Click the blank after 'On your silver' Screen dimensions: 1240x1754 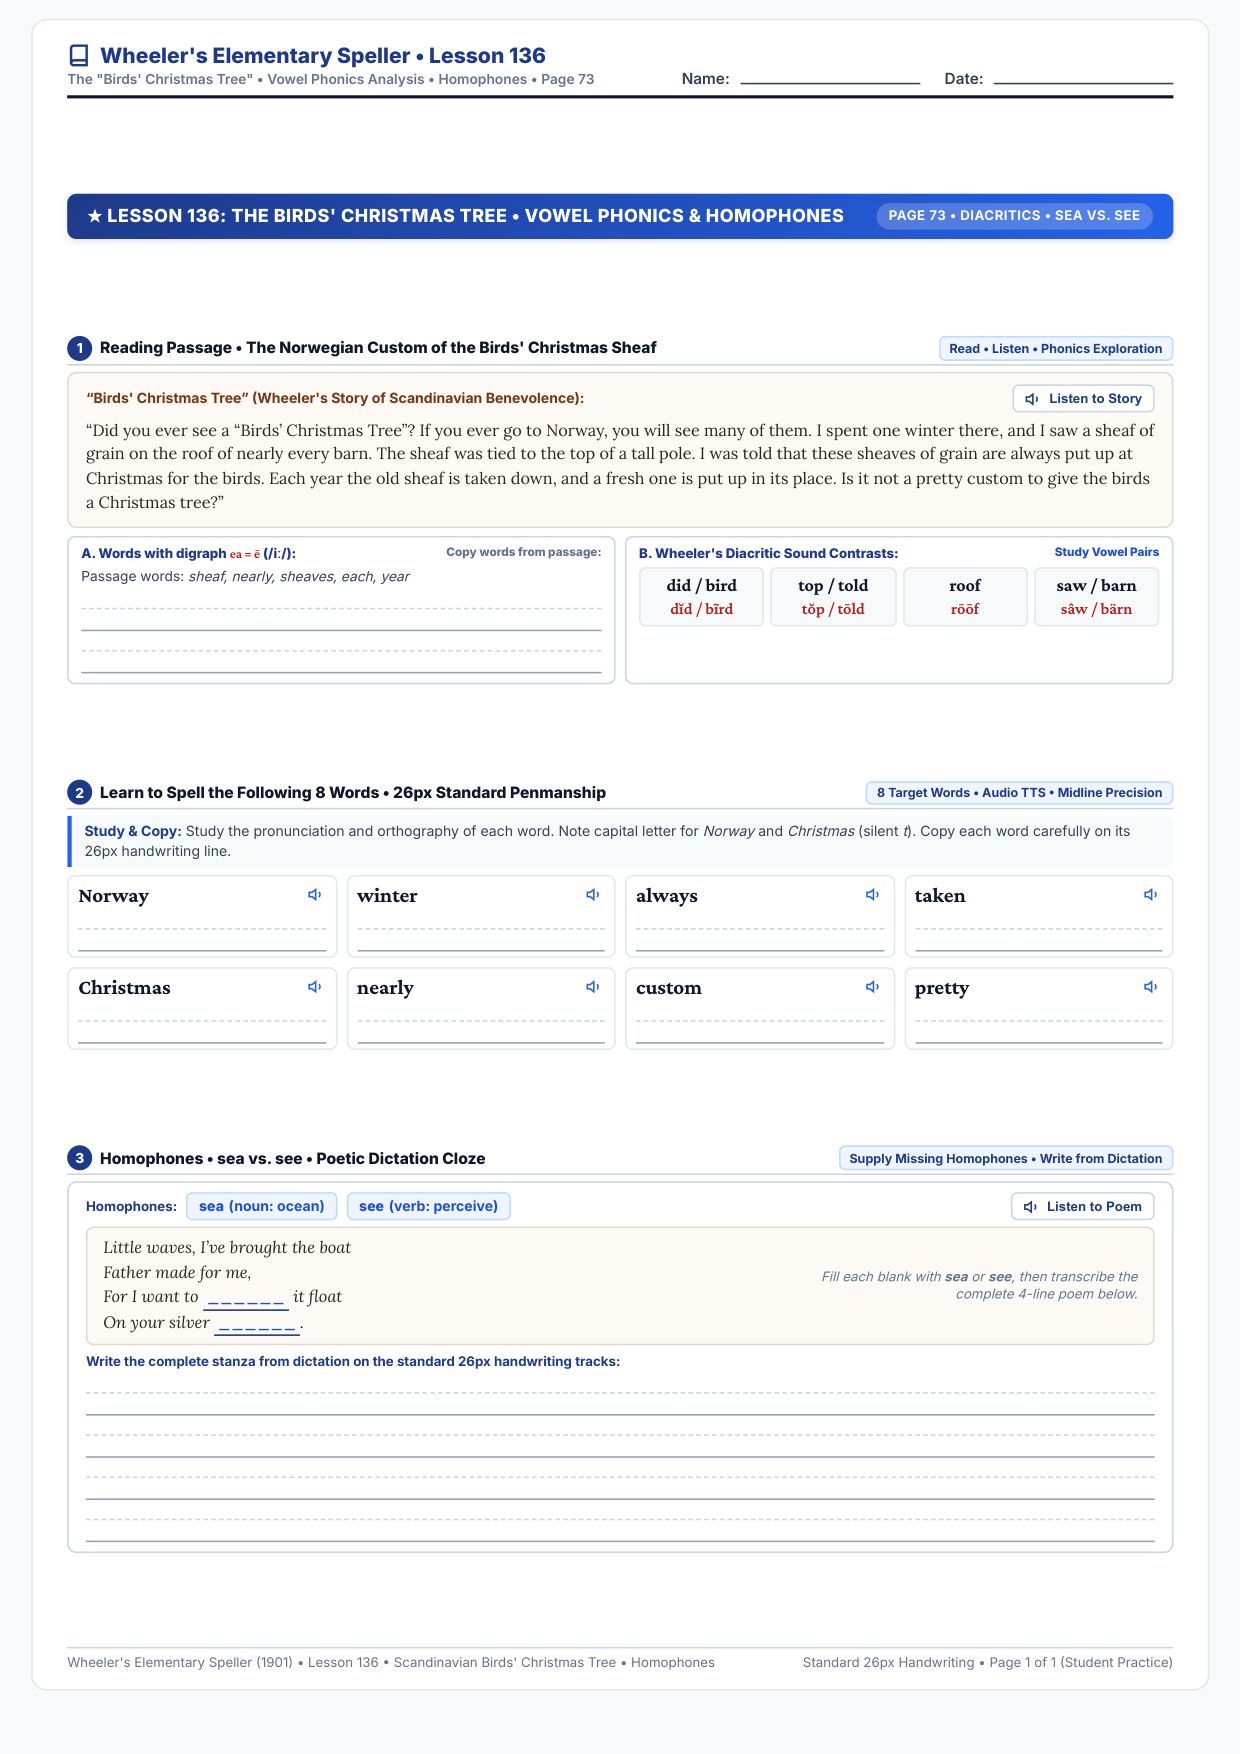pyautogui.click(x=257, y=1324)
